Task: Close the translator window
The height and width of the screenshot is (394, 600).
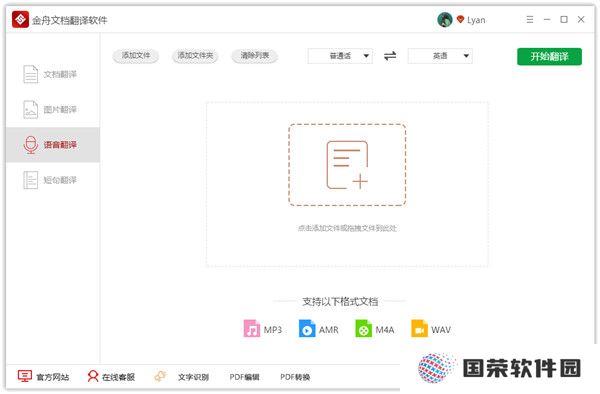Action: tap(581, 20)
